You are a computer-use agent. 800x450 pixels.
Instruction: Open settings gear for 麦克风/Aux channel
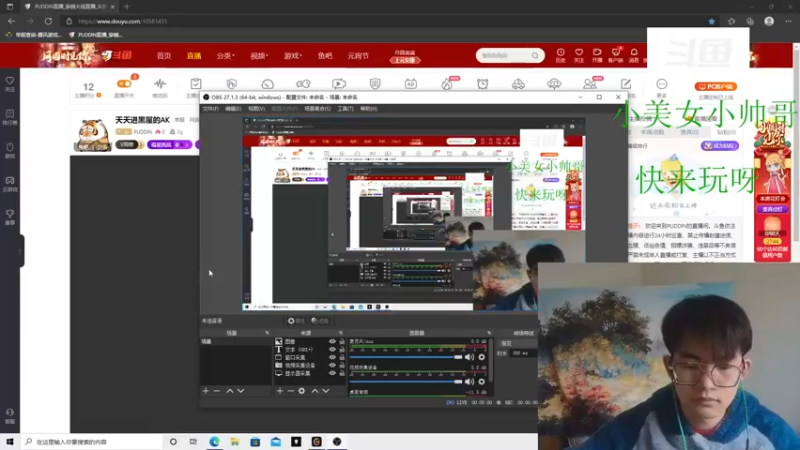click(482, 357)
